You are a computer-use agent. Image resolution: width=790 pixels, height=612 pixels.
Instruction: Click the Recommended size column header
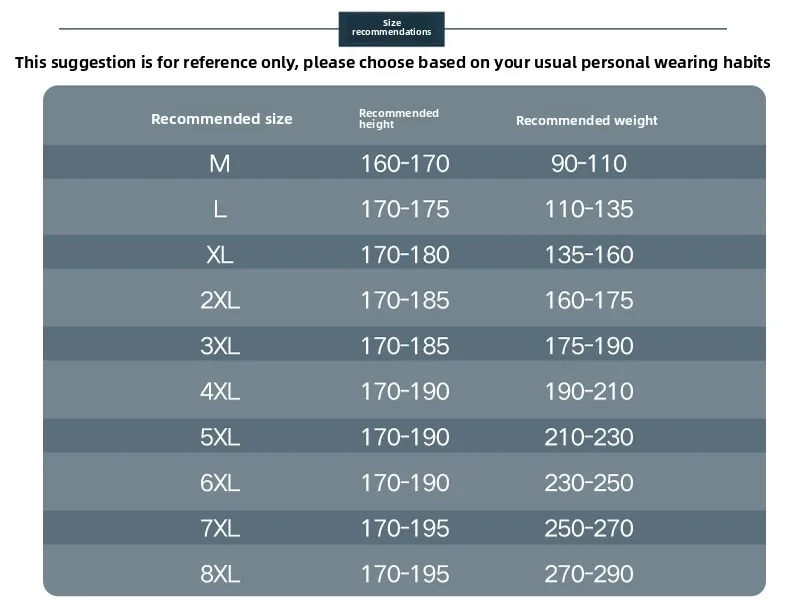click(x=221, y=119)
